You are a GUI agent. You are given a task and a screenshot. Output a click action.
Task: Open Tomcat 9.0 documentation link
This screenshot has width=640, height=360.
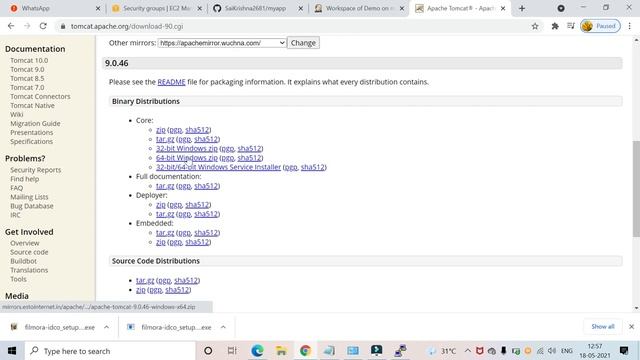pyautogui.click(x=27, y=69)
